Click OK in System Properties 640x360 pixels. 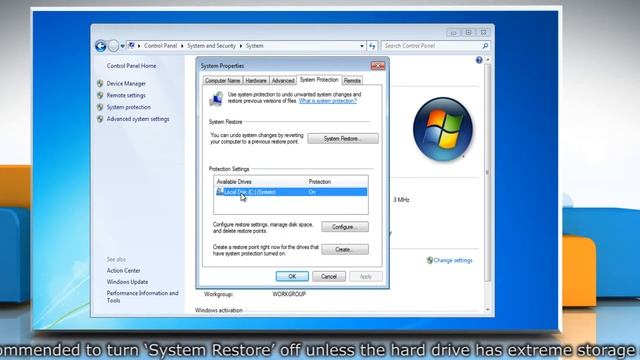click(292, 277)
